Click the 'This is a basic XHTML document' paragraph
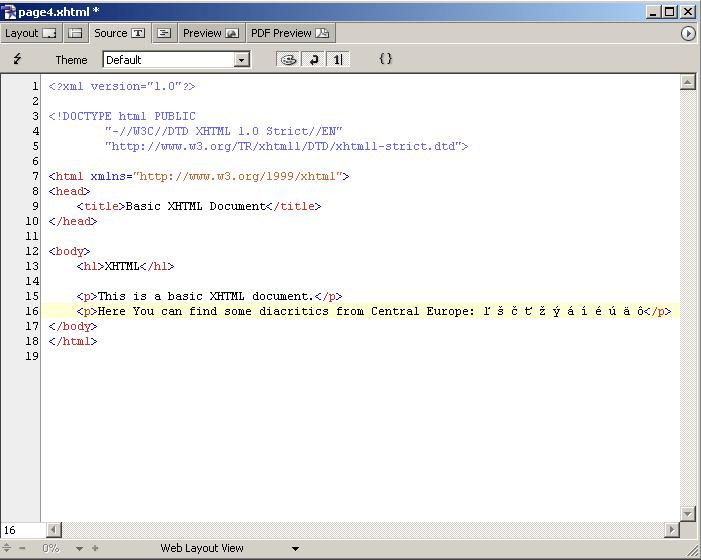 coord(209,296)
